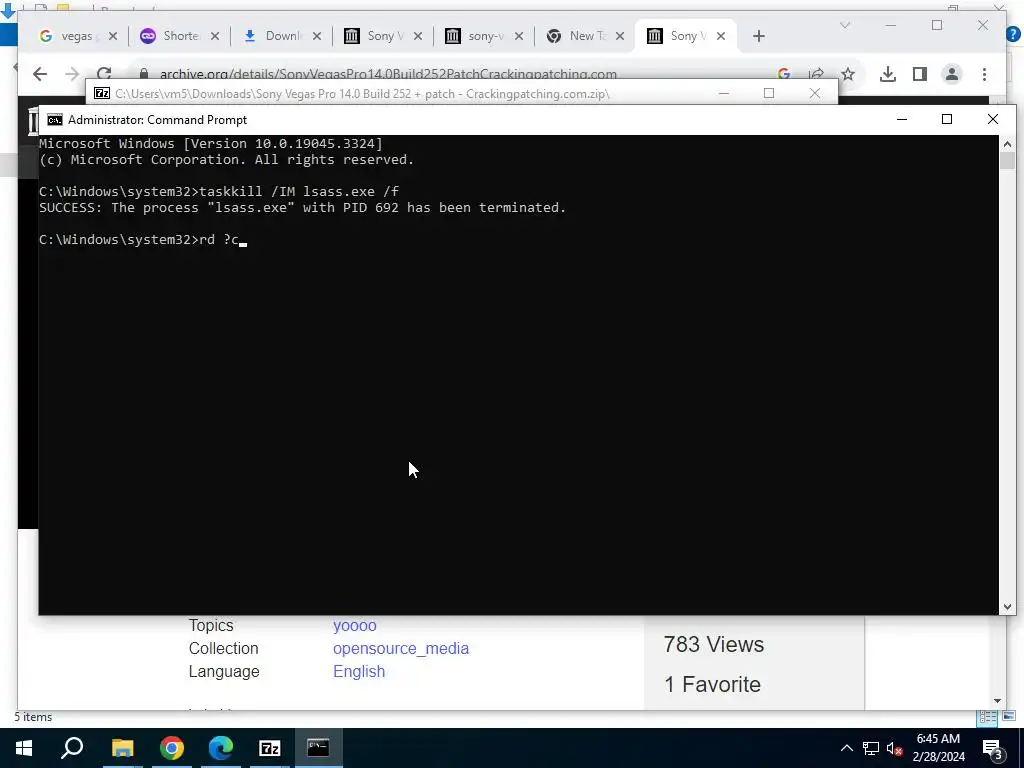Open 7-Zip from taskbar
The width and height of the screenshot is (1024, 768).
click(270, 748)
